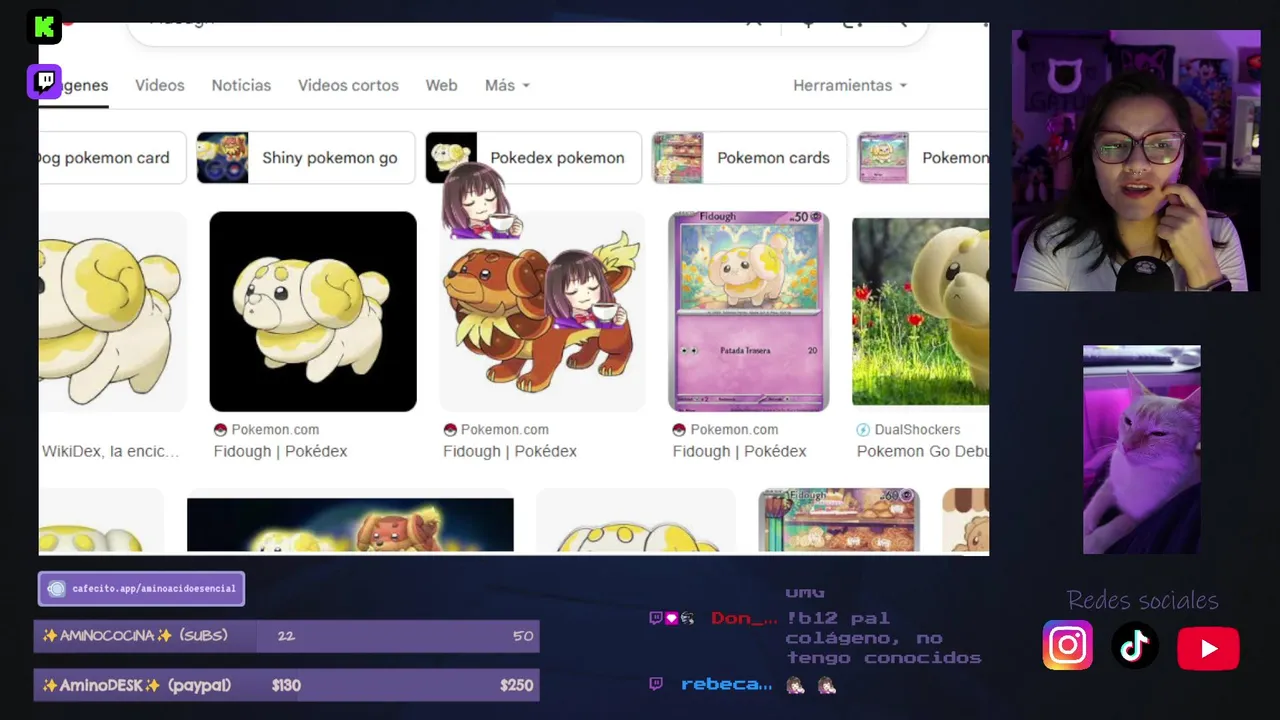1280x720 pixels.
Task: Open 'Pokemon Go Debu' result title
Action: click(923, 451)
